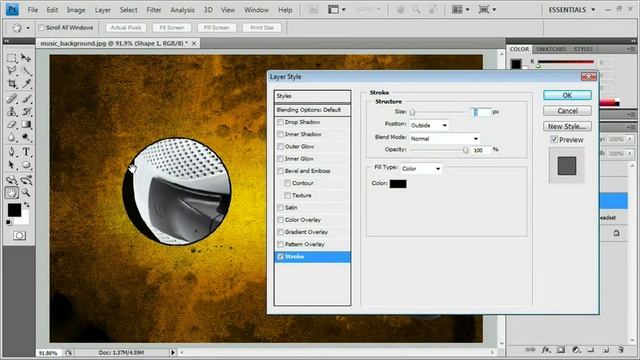Toggle Quick Mask mode icon

19,236
